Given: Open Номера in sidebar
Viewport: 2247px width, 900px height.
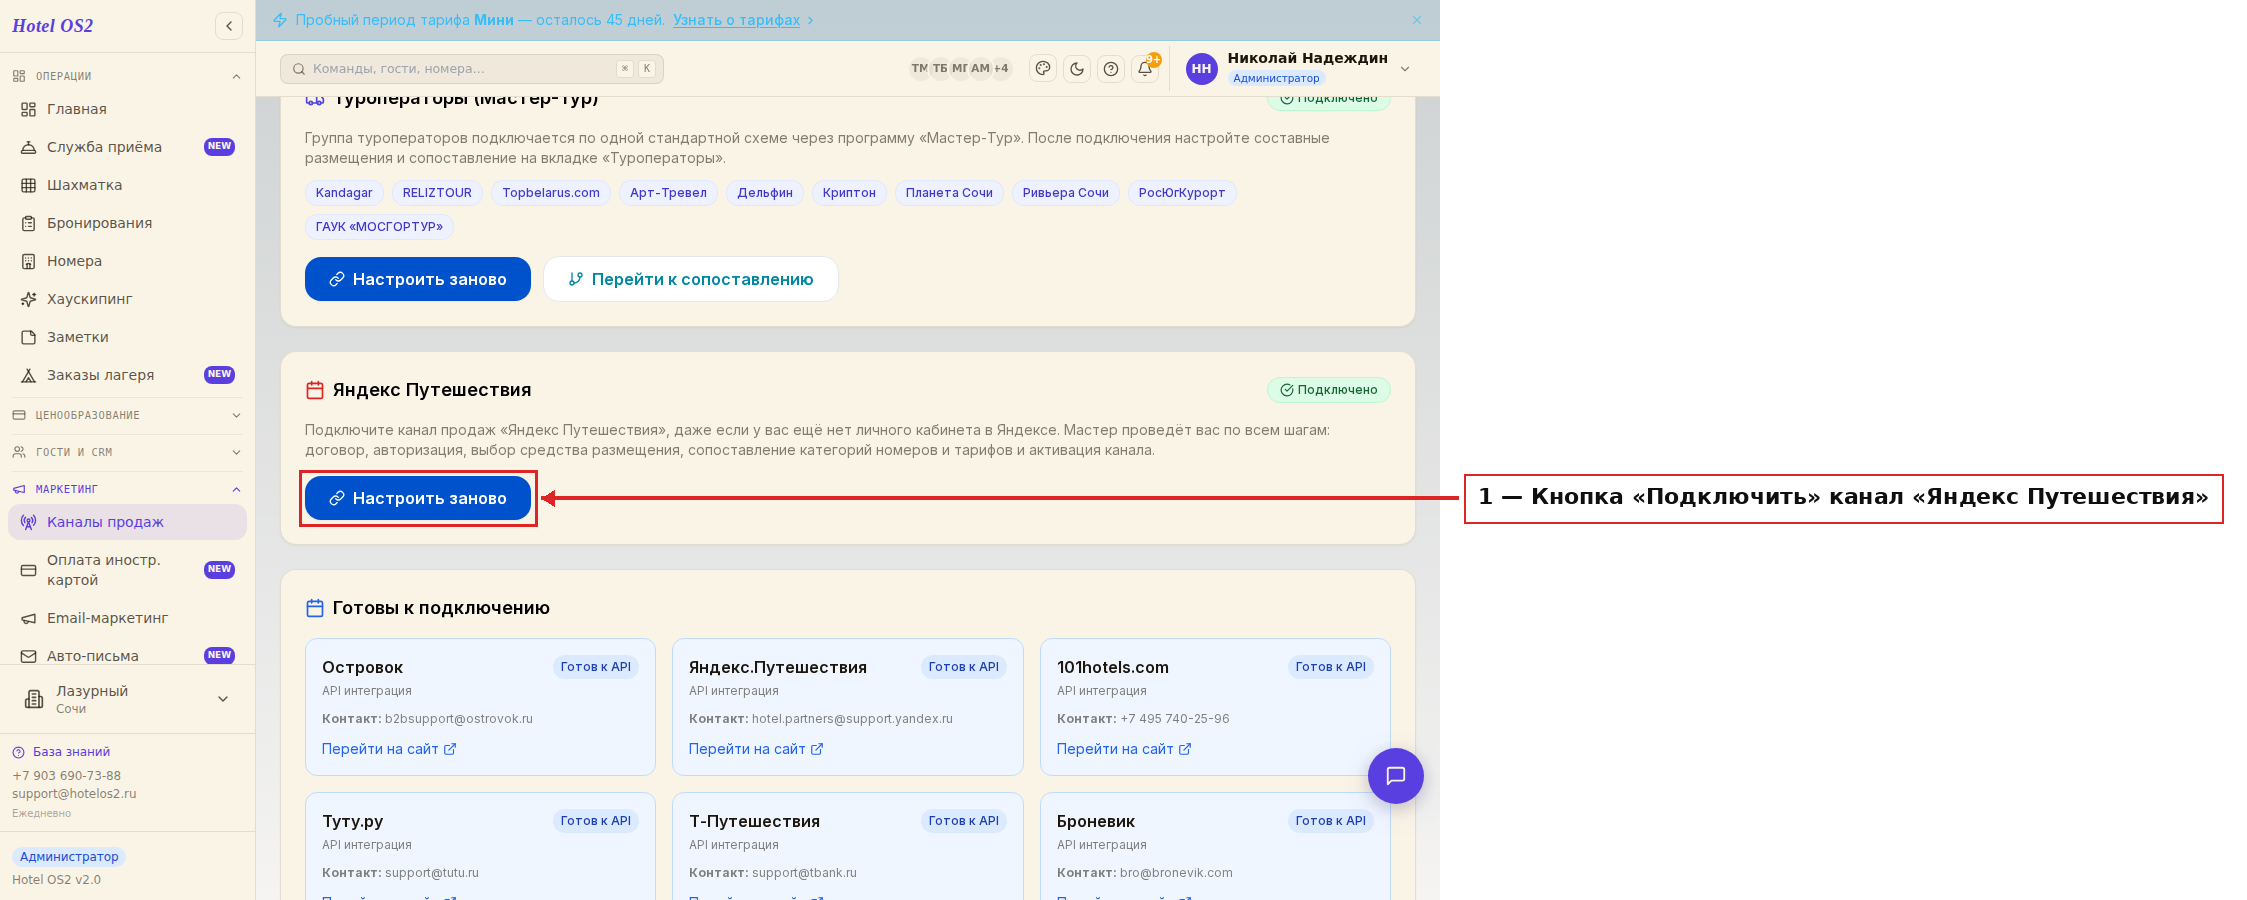Looking at the screenshot, I should click(x=127, y=261).
